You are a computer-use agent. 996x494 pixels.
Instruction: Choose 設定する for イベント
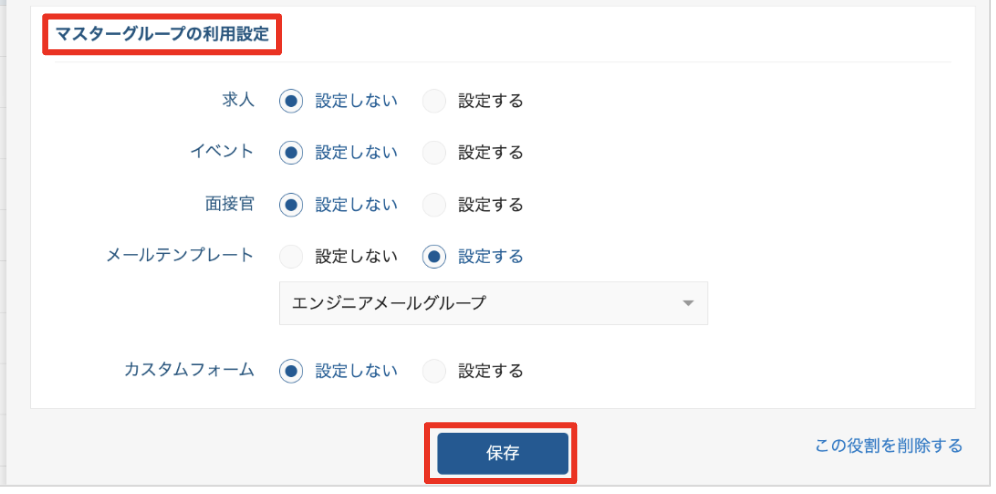pyautogui.click(x=435, y=152)
